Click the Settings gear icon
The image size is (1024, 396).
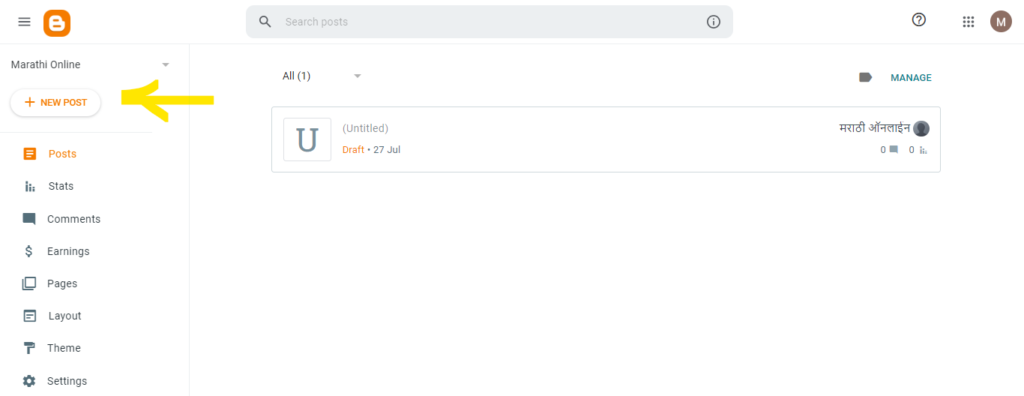tap(29, 381)
